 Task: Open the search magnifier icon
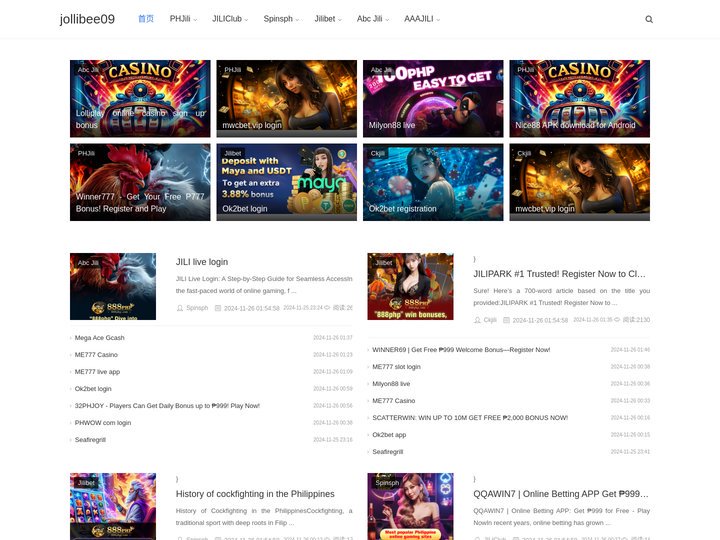tap(649, 19)
